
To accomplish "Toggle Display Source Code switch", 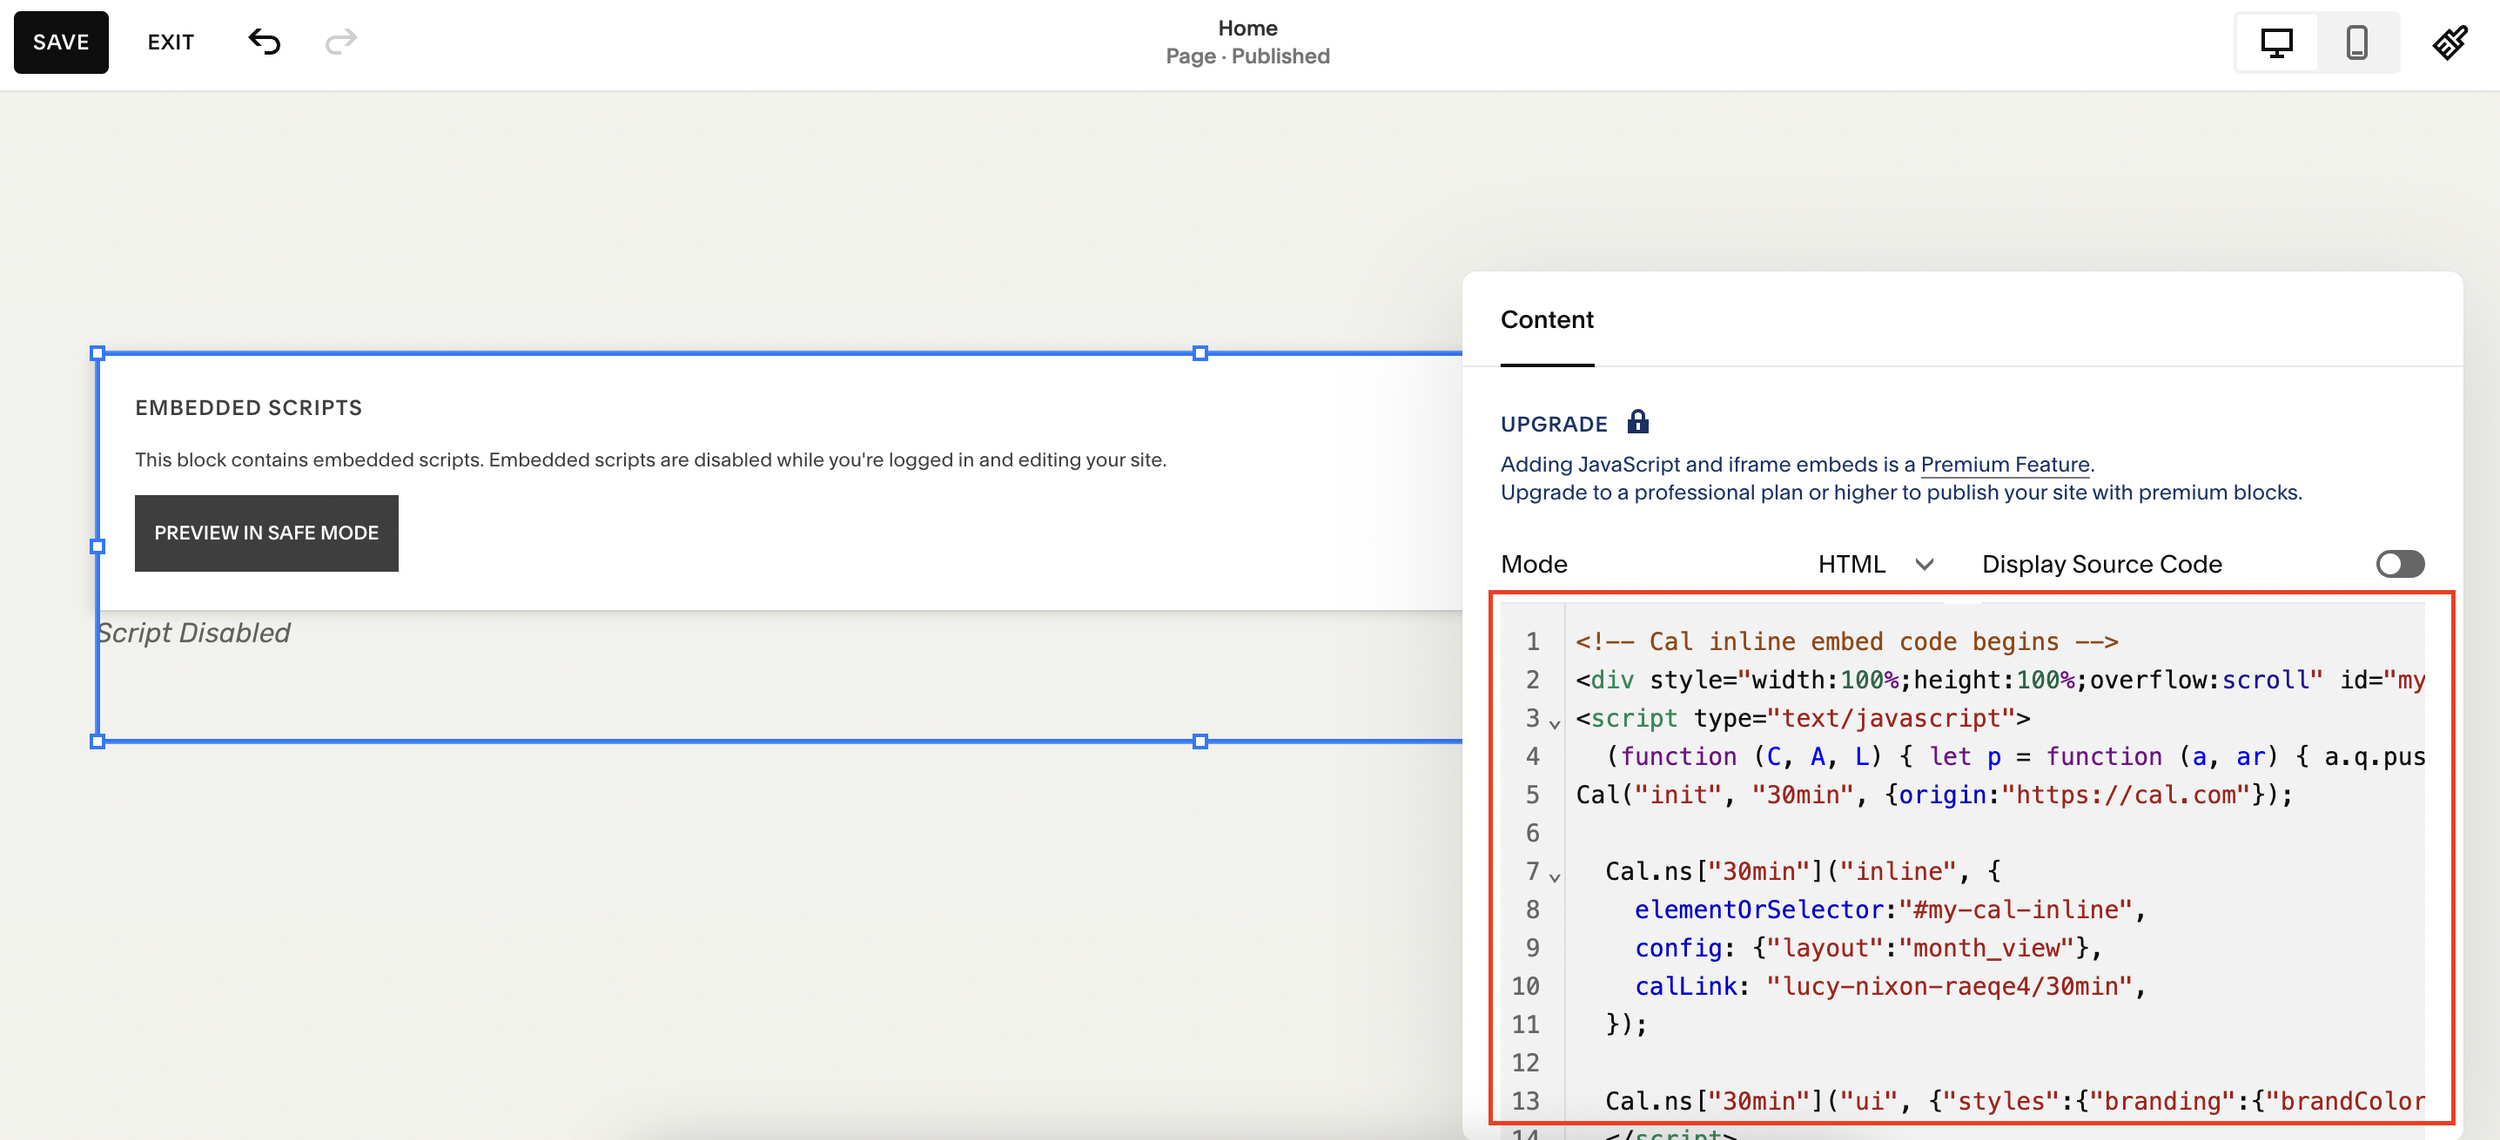I will [x=2400, y=564].
